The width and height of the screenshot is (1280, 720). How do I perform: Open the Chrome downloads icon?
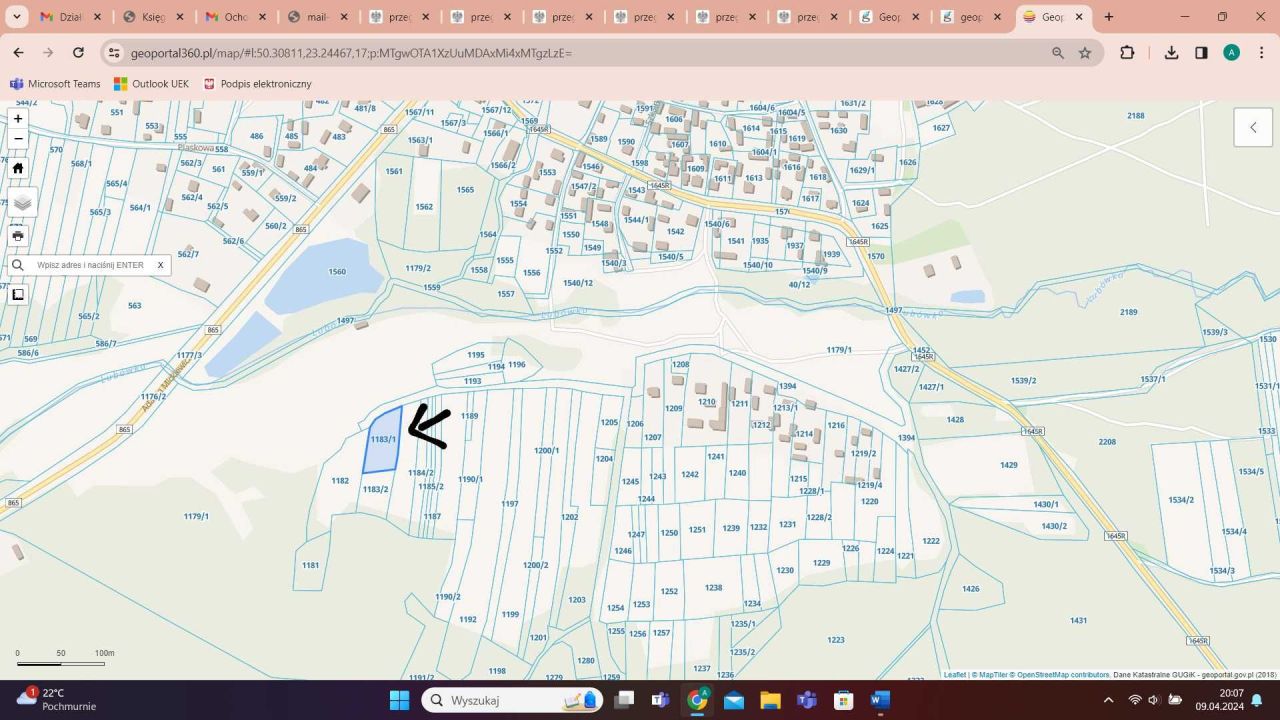(x=1171, y=53)
